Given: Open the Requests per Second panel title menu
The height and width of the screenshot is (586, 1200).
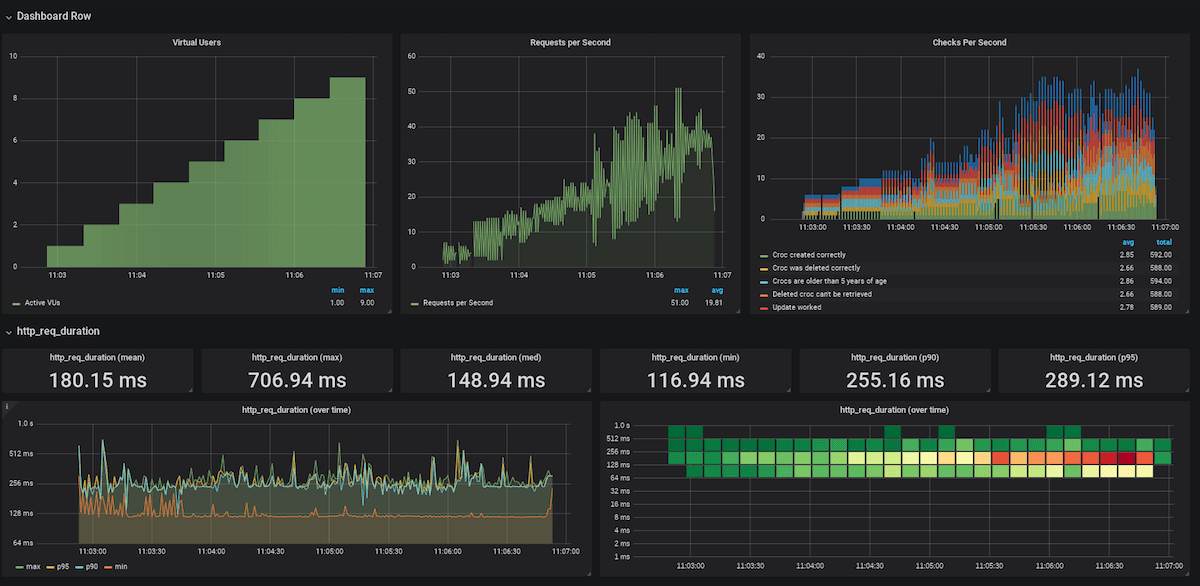Looking at the screenshot, I should tap(570, 43).
